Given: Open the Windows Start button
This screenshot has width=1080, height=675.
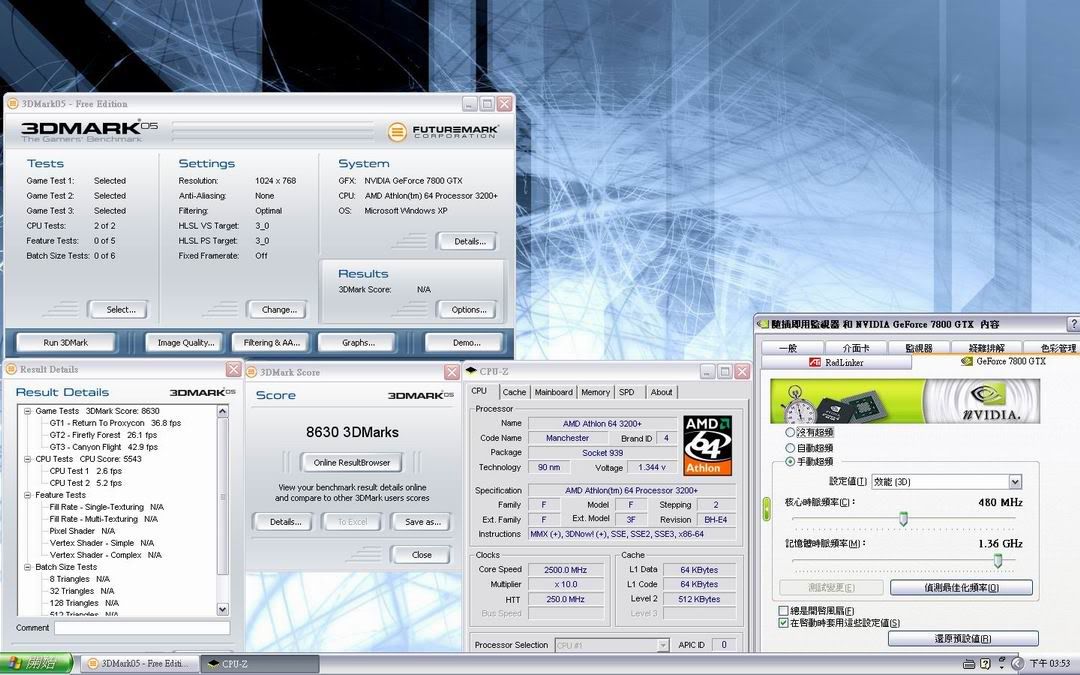Looking at the screenshot, I should tap(36, 663).
